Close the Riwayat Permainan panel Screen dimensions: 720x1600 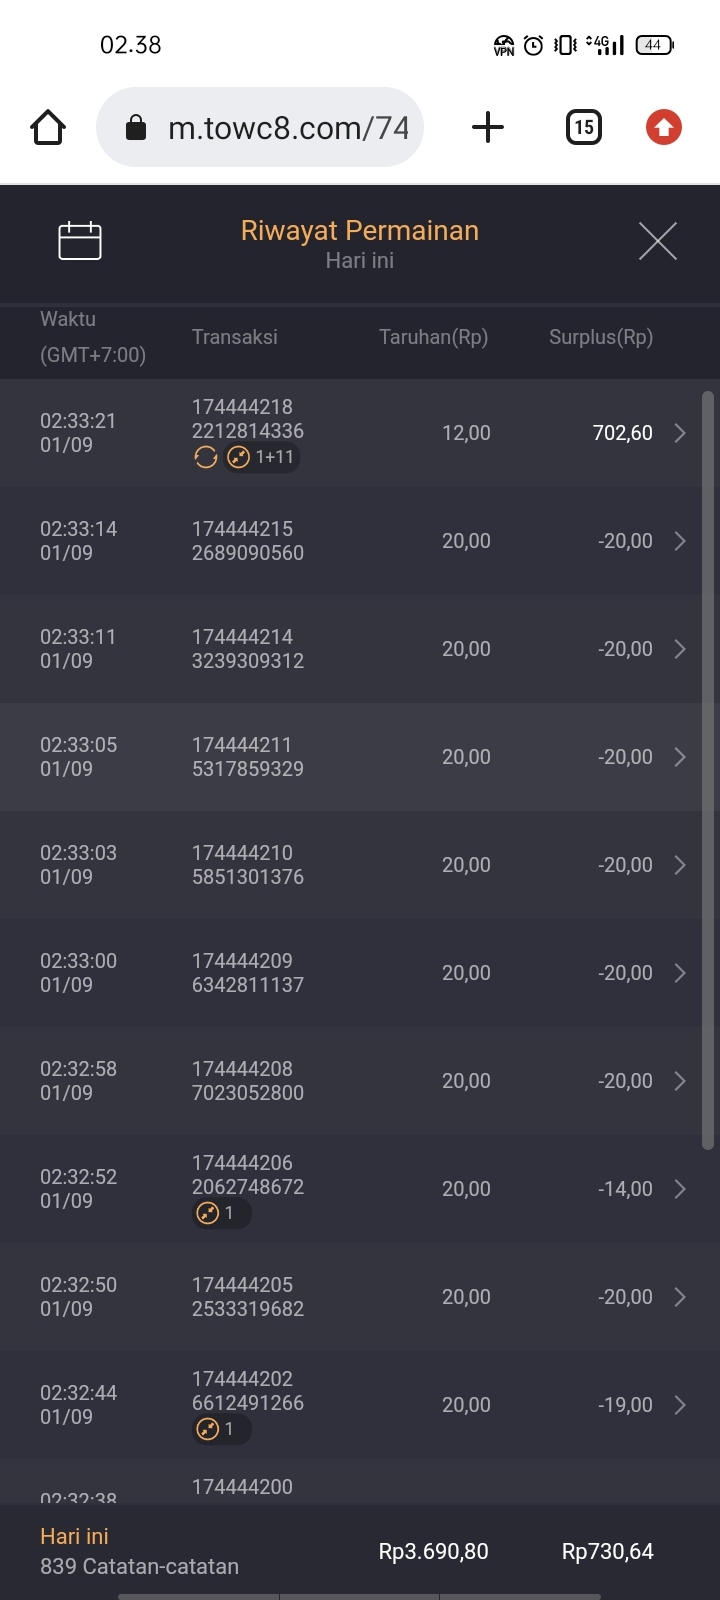[x=657, y=241]
